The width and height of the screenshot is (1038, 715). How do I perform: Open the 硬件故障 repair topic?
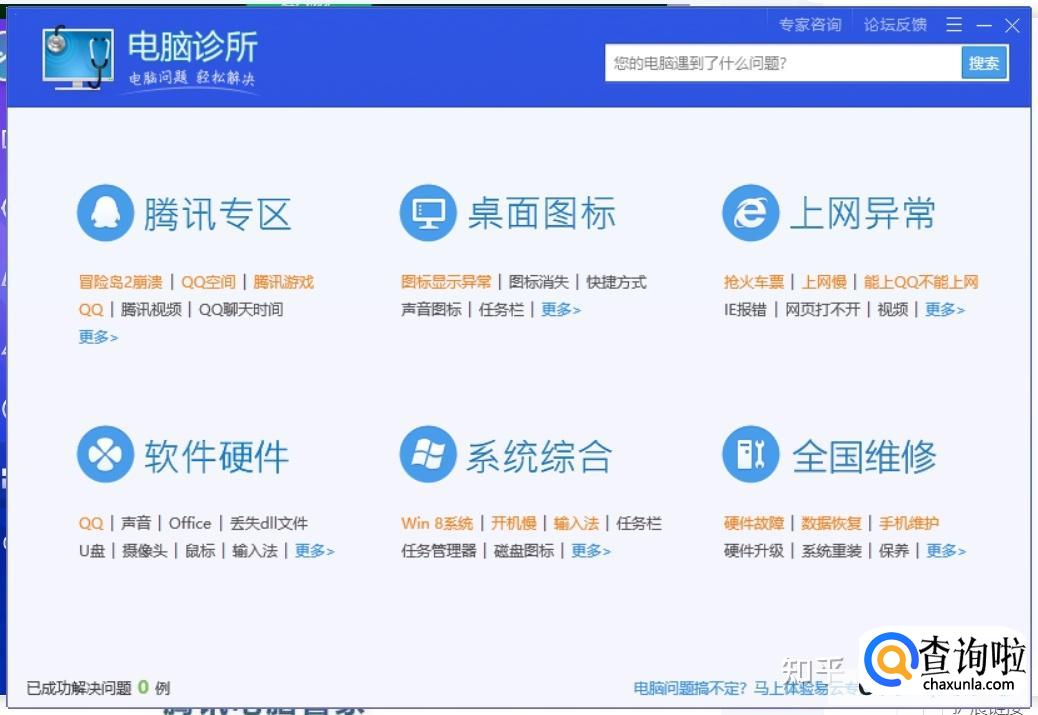click(753, 522)
